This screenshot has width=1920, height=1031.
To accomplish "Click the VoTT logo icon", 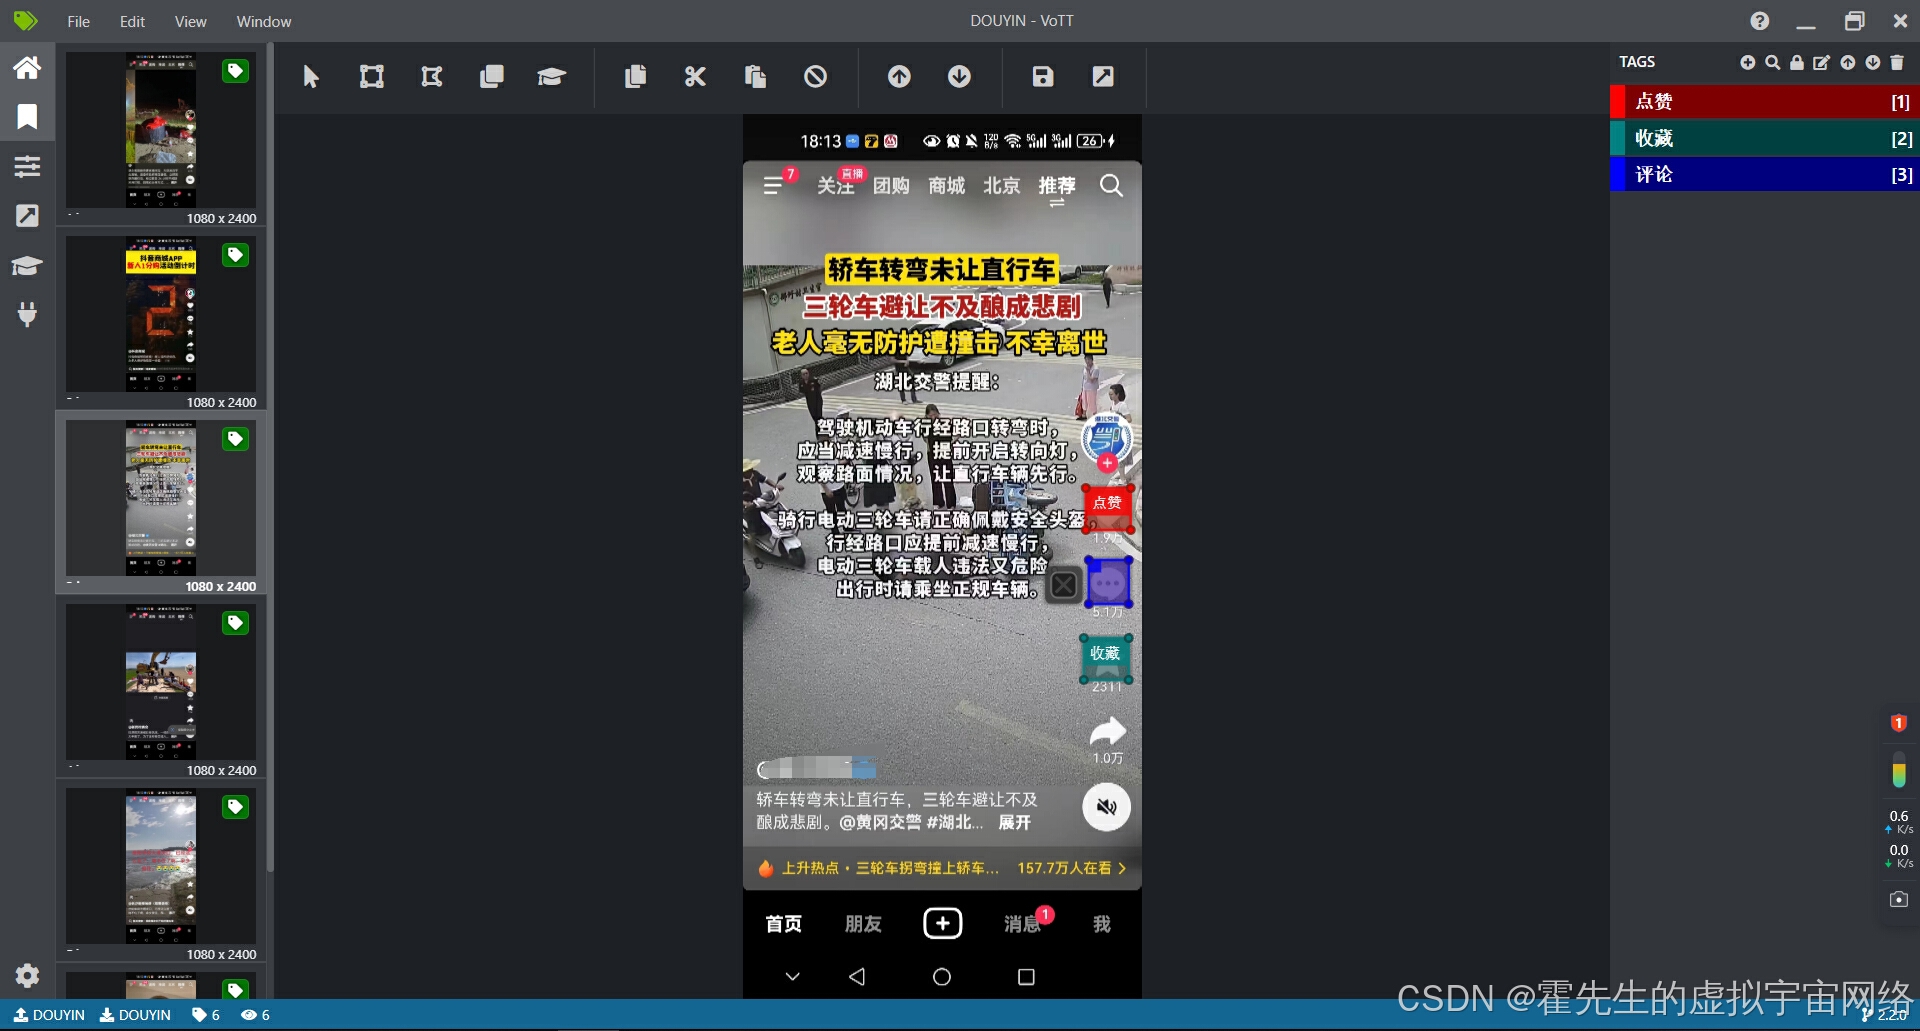I will point(26,21).
